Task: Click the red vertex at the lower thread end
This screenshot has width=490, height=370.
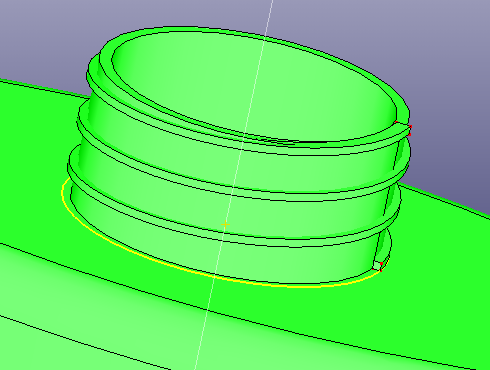Action: coord(381,264)
